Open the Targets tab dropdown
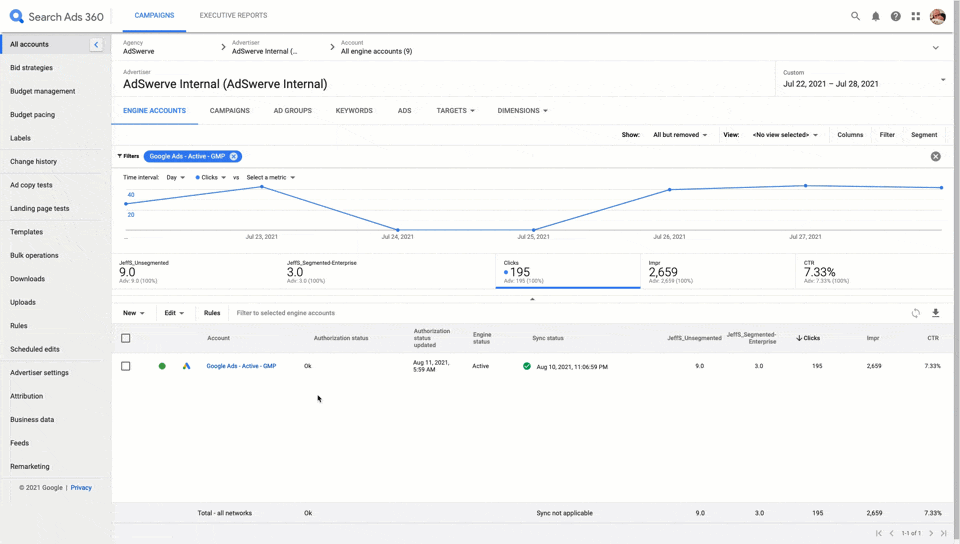 (455, 111)
